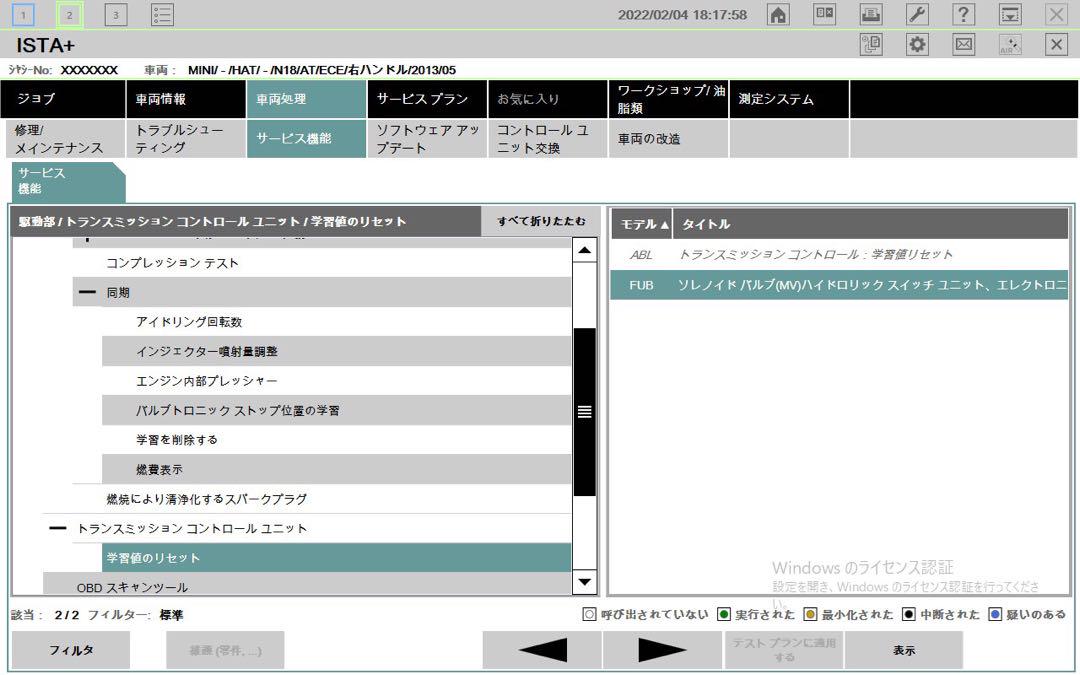Sort by the モデル column header
Image resolution: width=1080 pixels, height=675 pixels.
click(x=641, y=224)
